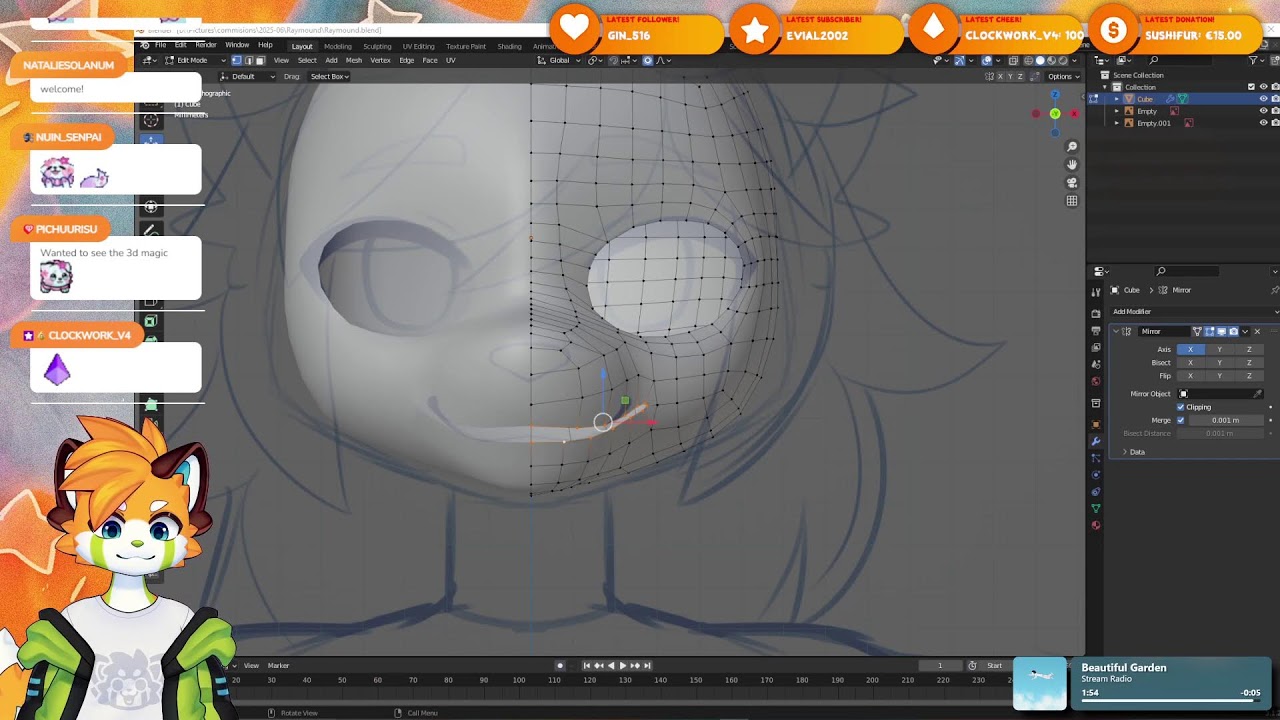This screenshot has width=1280, height=720.
Task: Select vertex select mode icon in header
Action: (236, 60)
